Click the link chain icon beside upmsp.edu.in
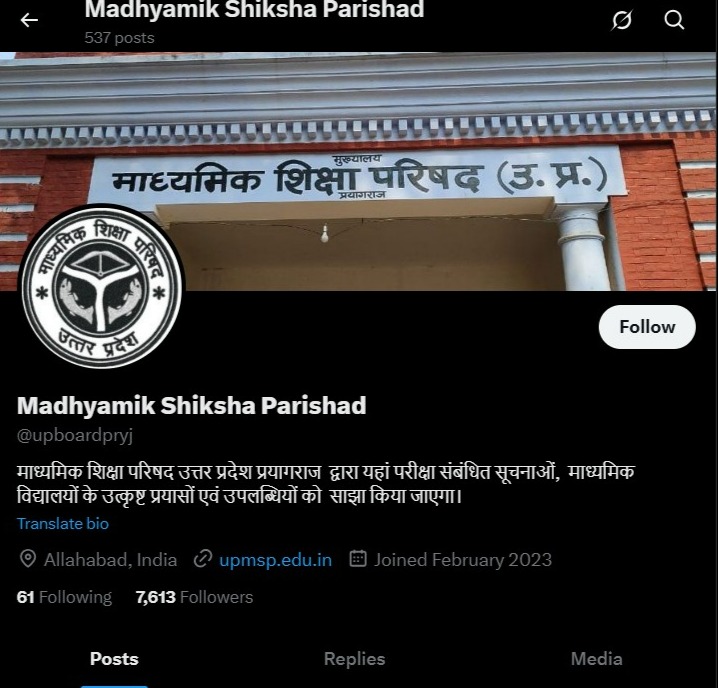 point(202,559)
